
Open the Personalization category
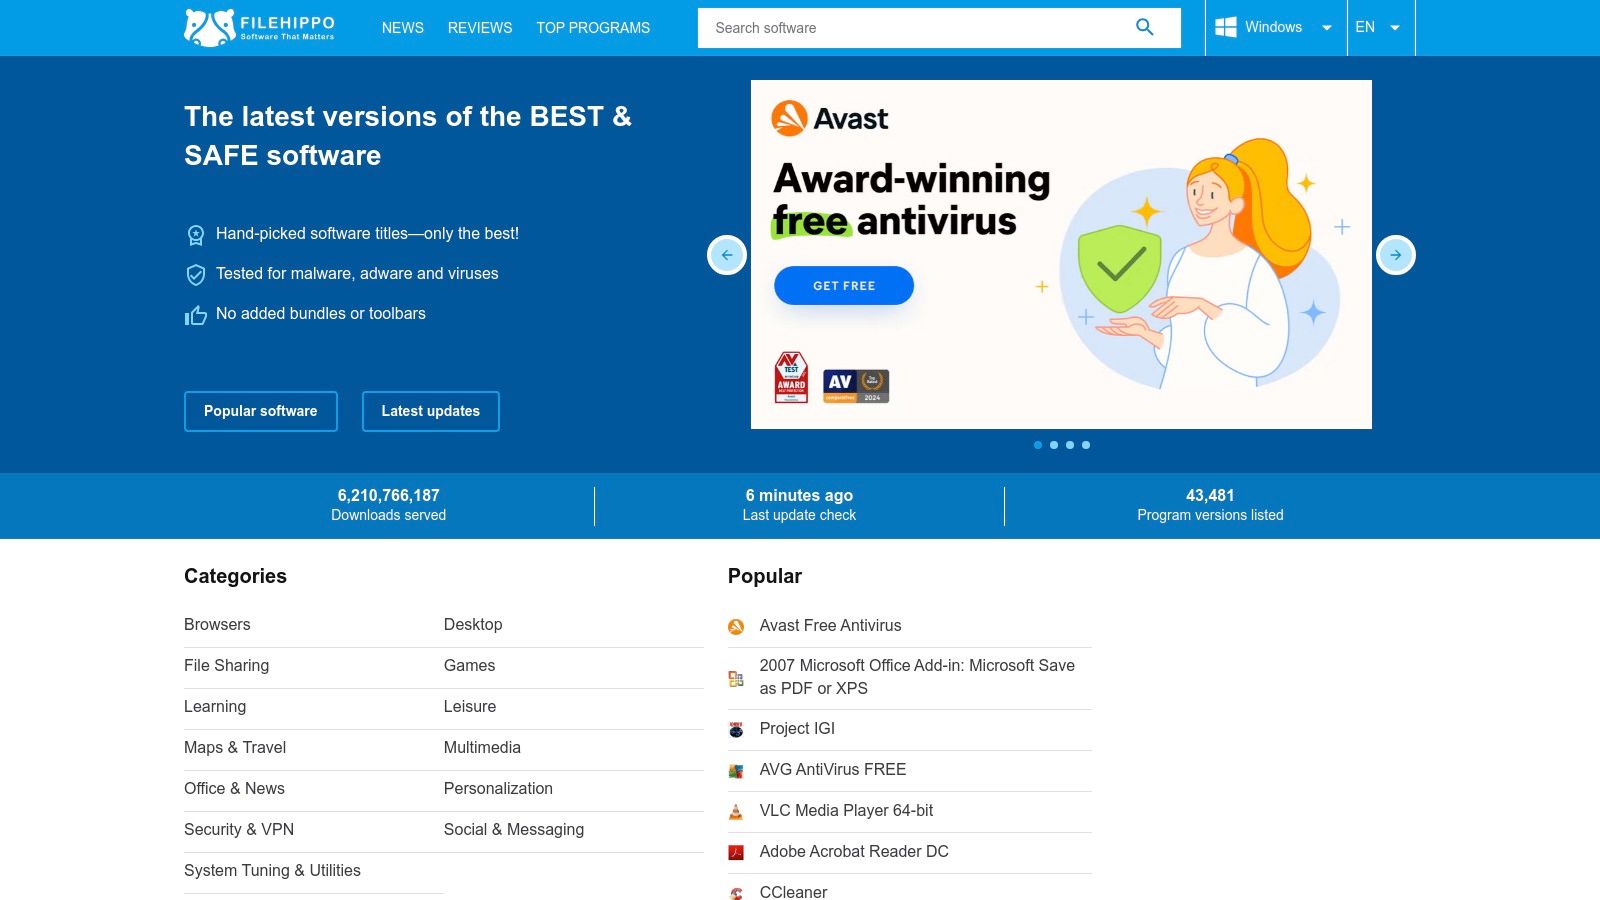coord(498,788)
